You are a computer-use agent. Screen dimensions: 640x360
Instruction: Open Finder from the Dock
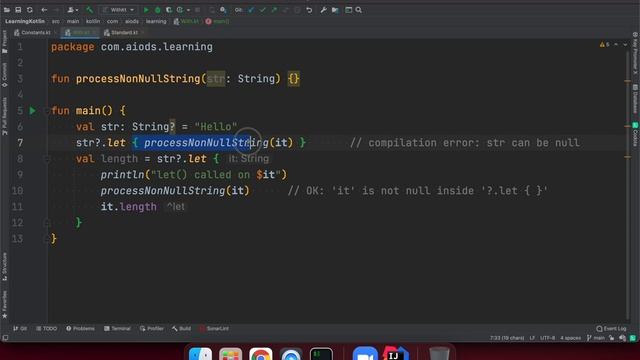200,354
